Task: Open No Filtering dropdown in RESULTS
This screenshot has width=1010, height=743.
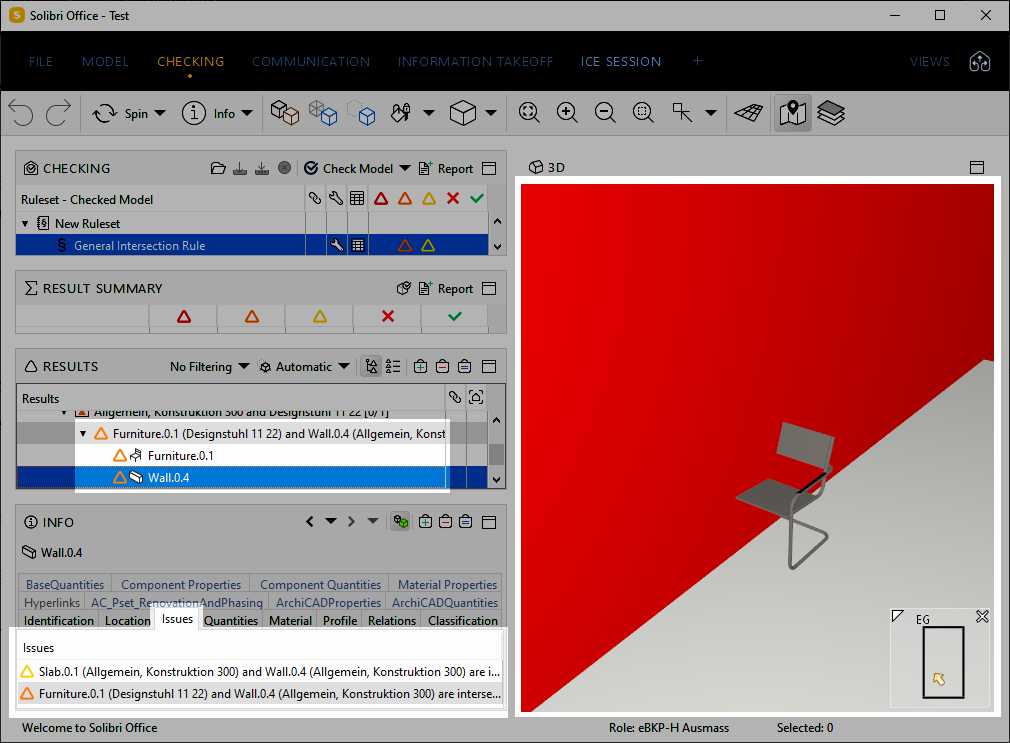Action: click(209, 367)
